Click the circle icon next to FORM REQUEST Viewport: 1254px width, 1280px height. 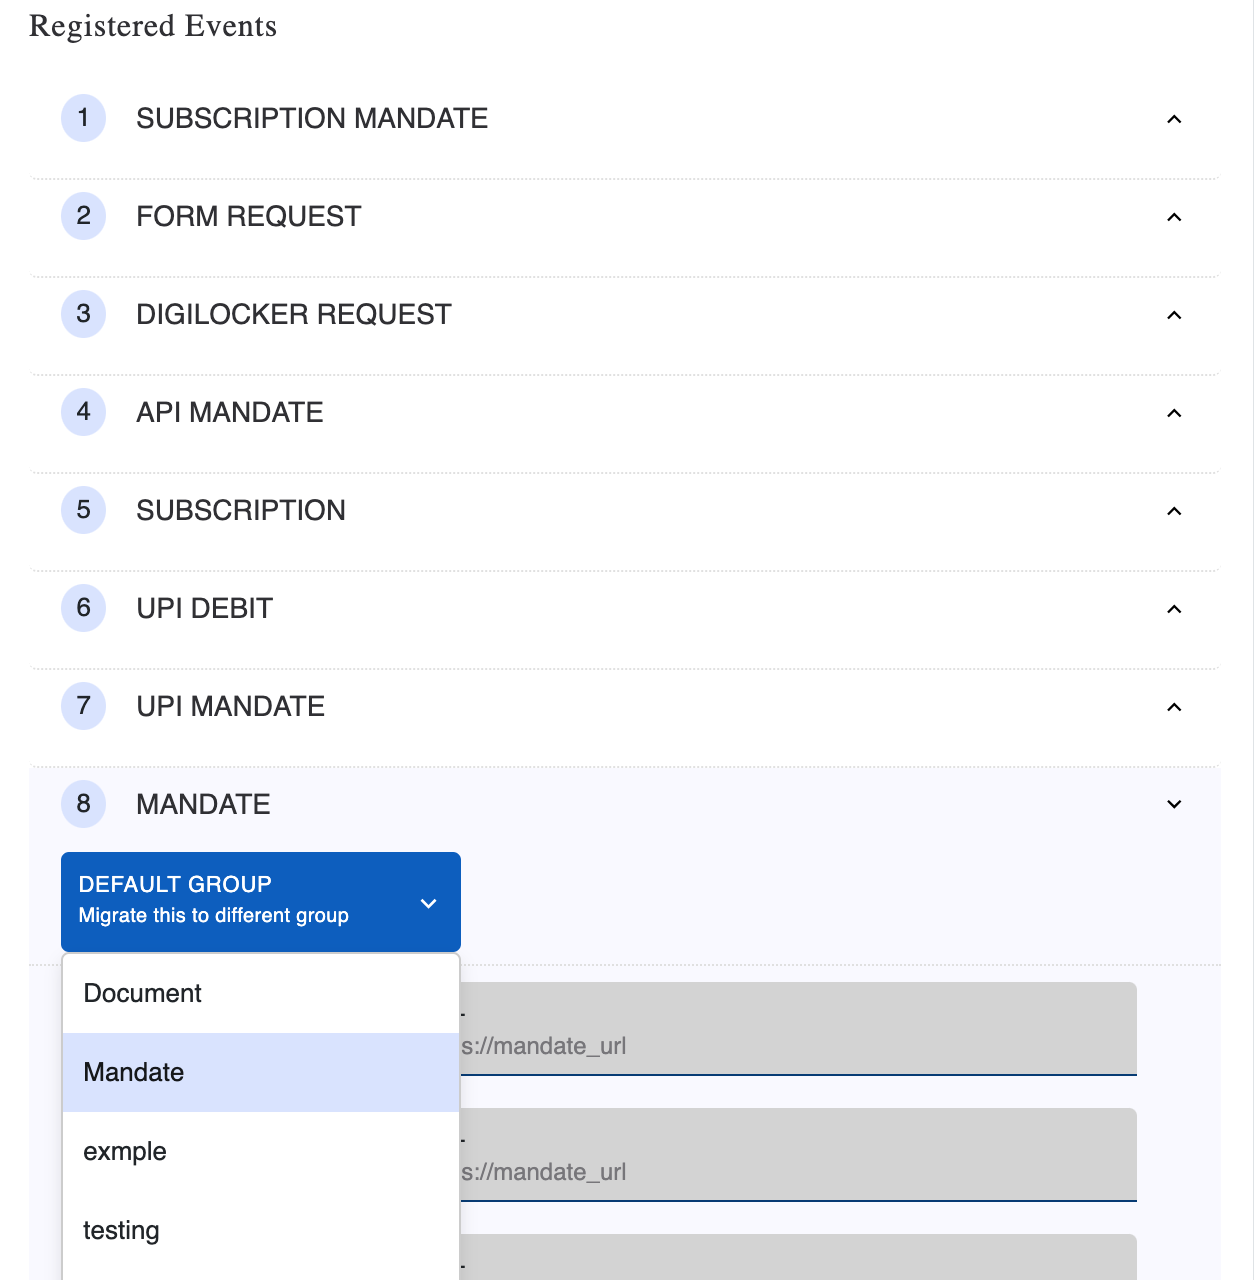point(83,215)
